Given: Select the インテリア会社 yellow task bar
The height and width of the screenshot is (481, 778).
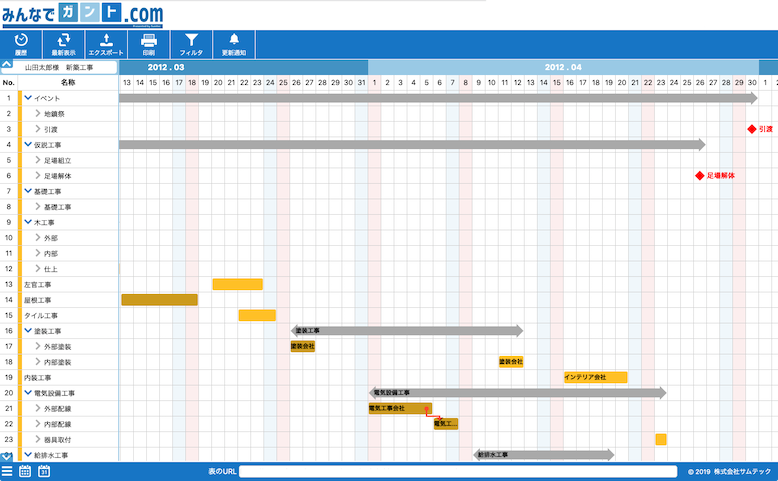Looking at the screenshot, I should (x=595, y=378).
